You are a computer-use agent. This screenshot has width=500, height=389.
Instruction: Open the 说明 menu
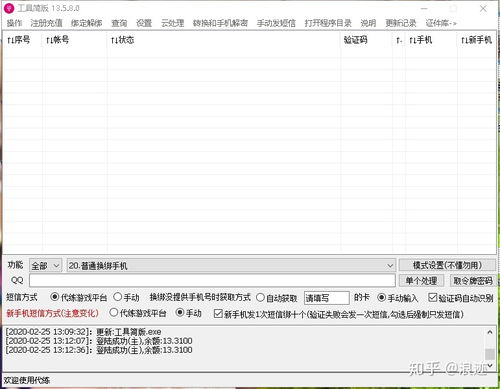[x=368, y=23]
